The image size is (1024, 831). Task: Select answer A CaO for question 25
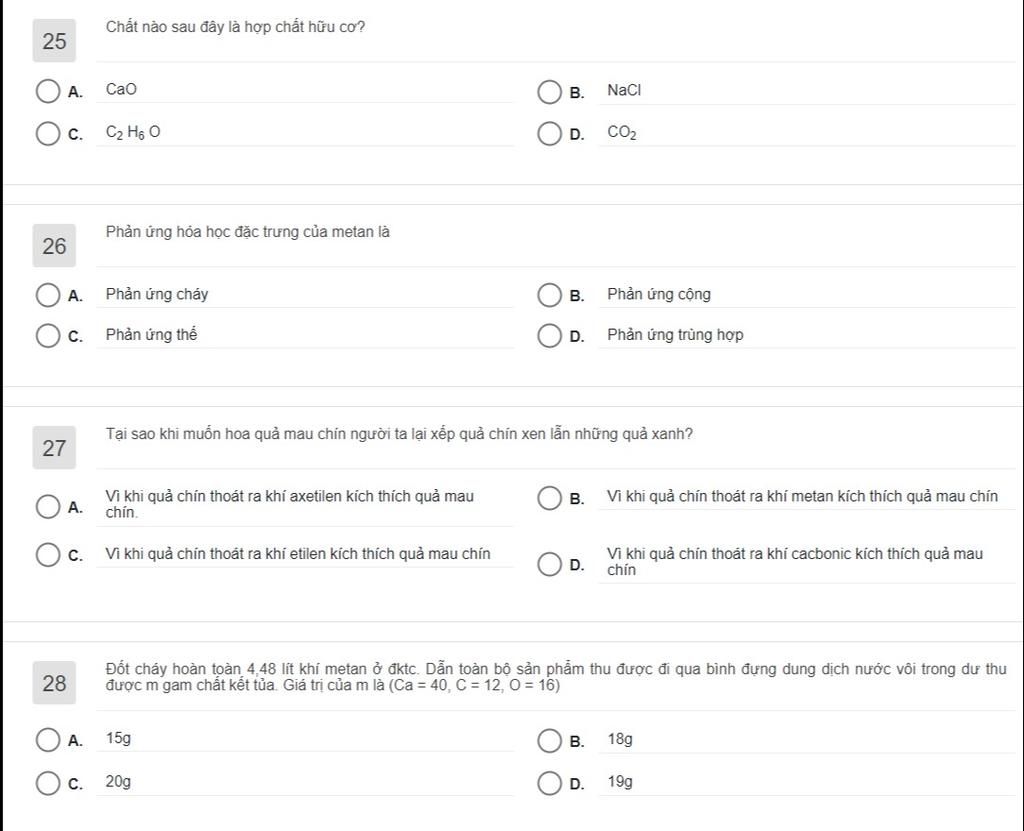point(48,91)
